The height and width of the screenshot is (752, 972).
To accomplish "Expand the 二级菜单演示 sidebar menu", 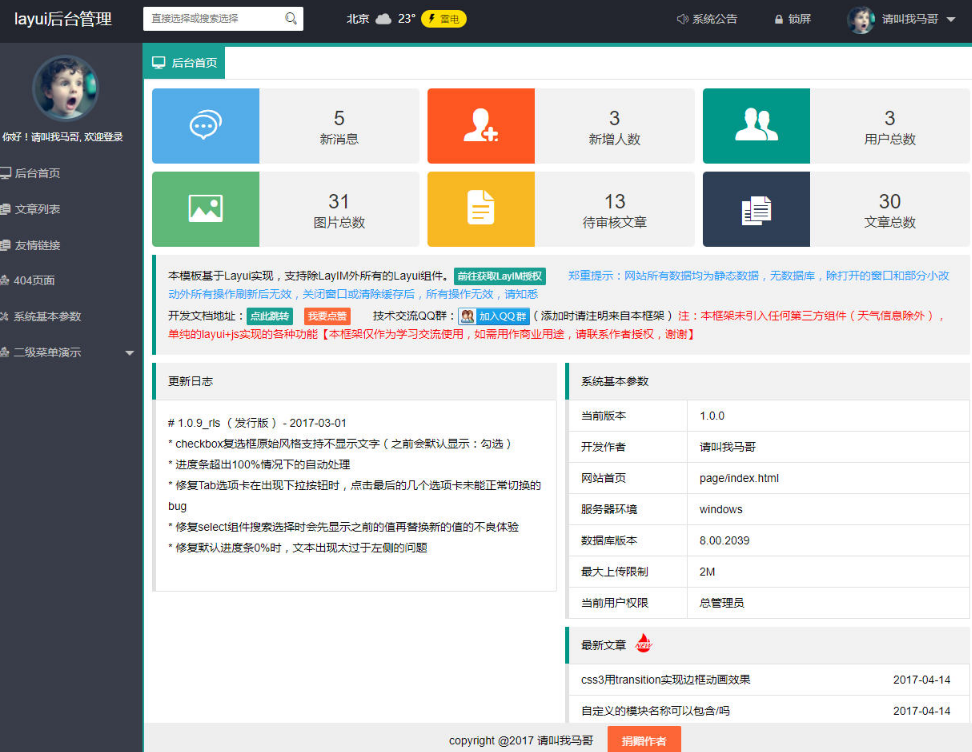I will pyautogui.click(x=70, y=353).
